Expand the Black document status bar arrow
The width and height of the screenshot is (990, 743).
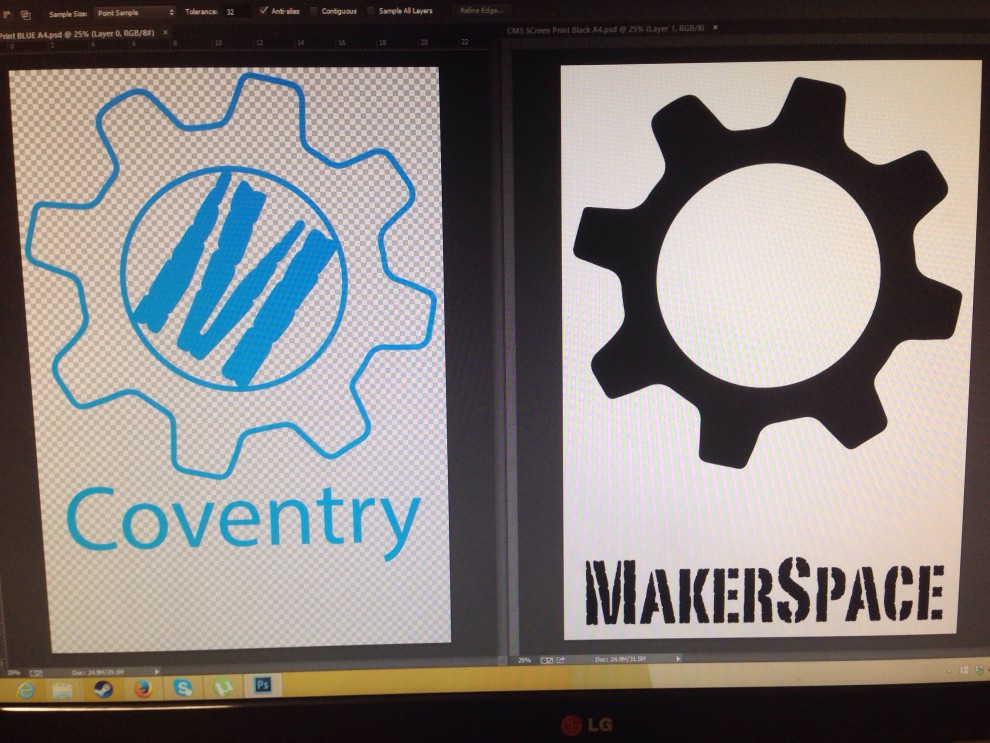pos(679,658)
